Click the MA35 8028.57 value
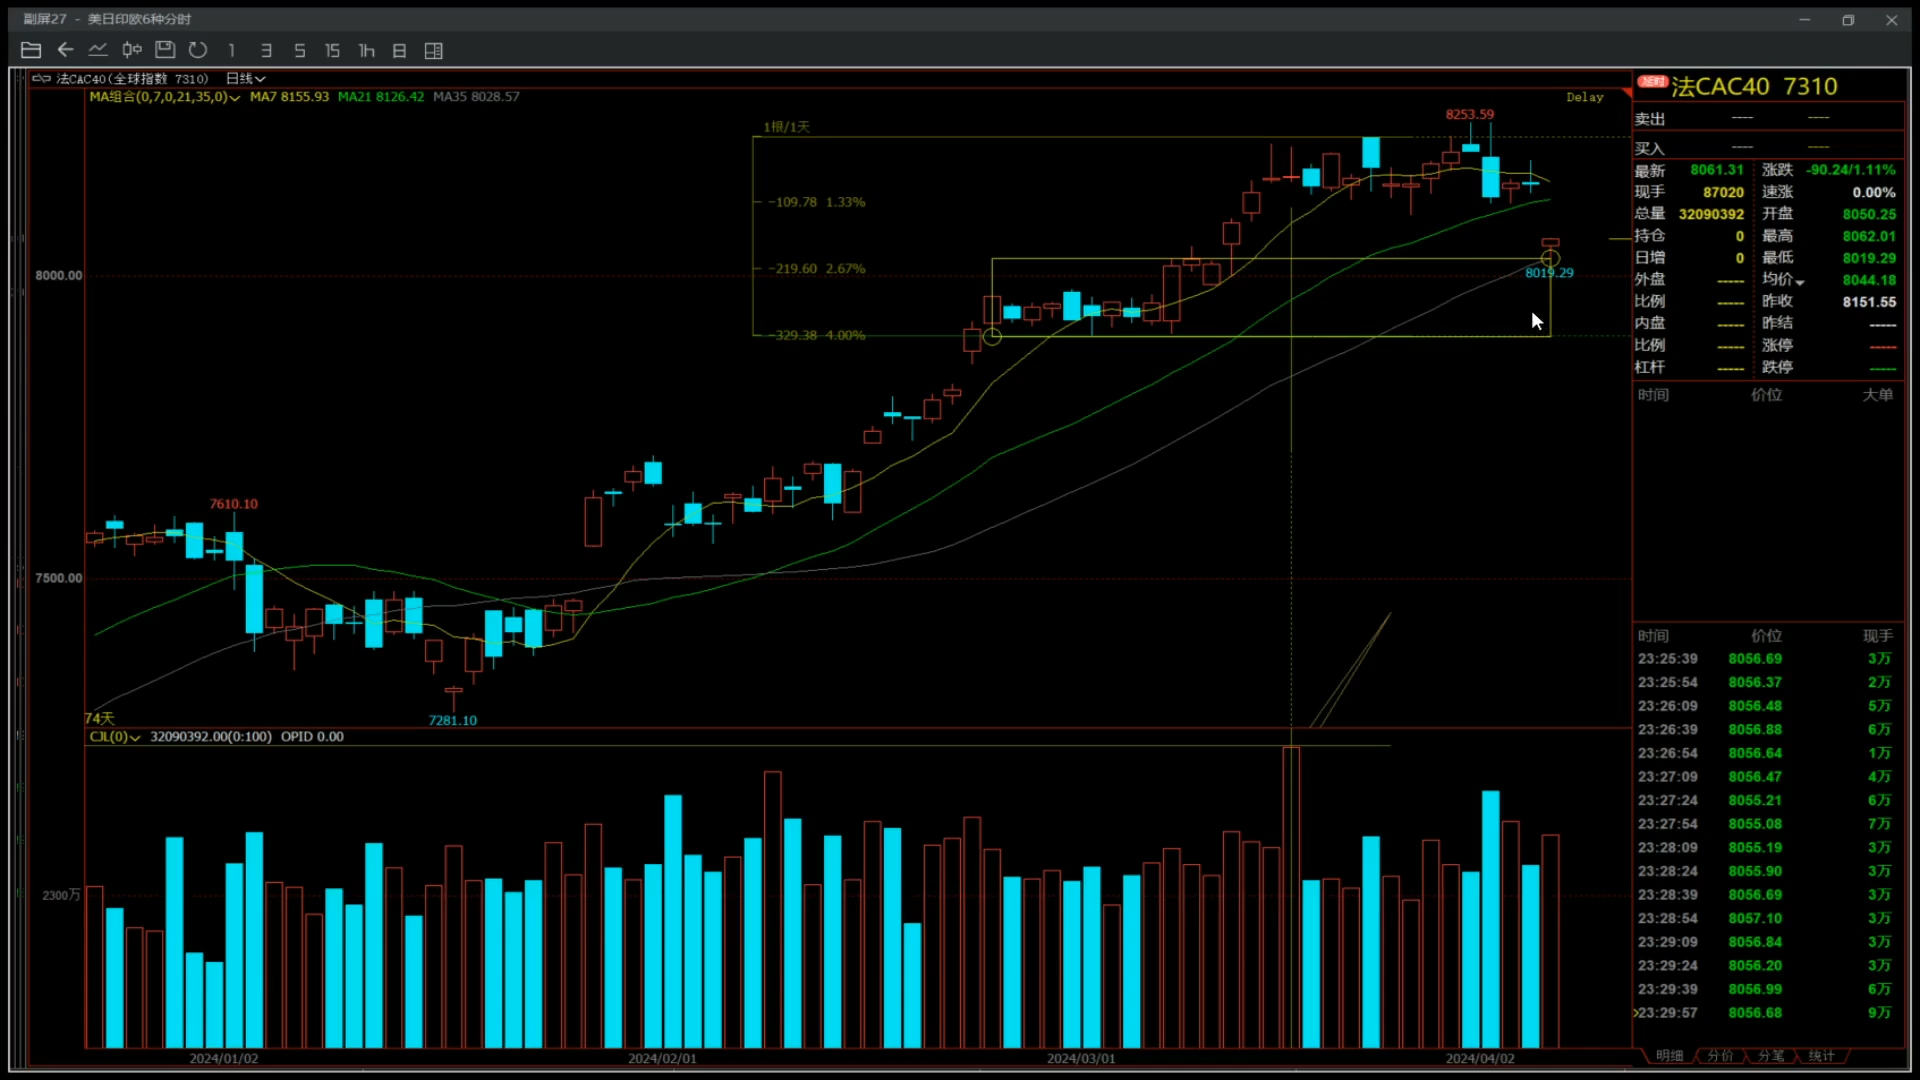 coord(476,97)
